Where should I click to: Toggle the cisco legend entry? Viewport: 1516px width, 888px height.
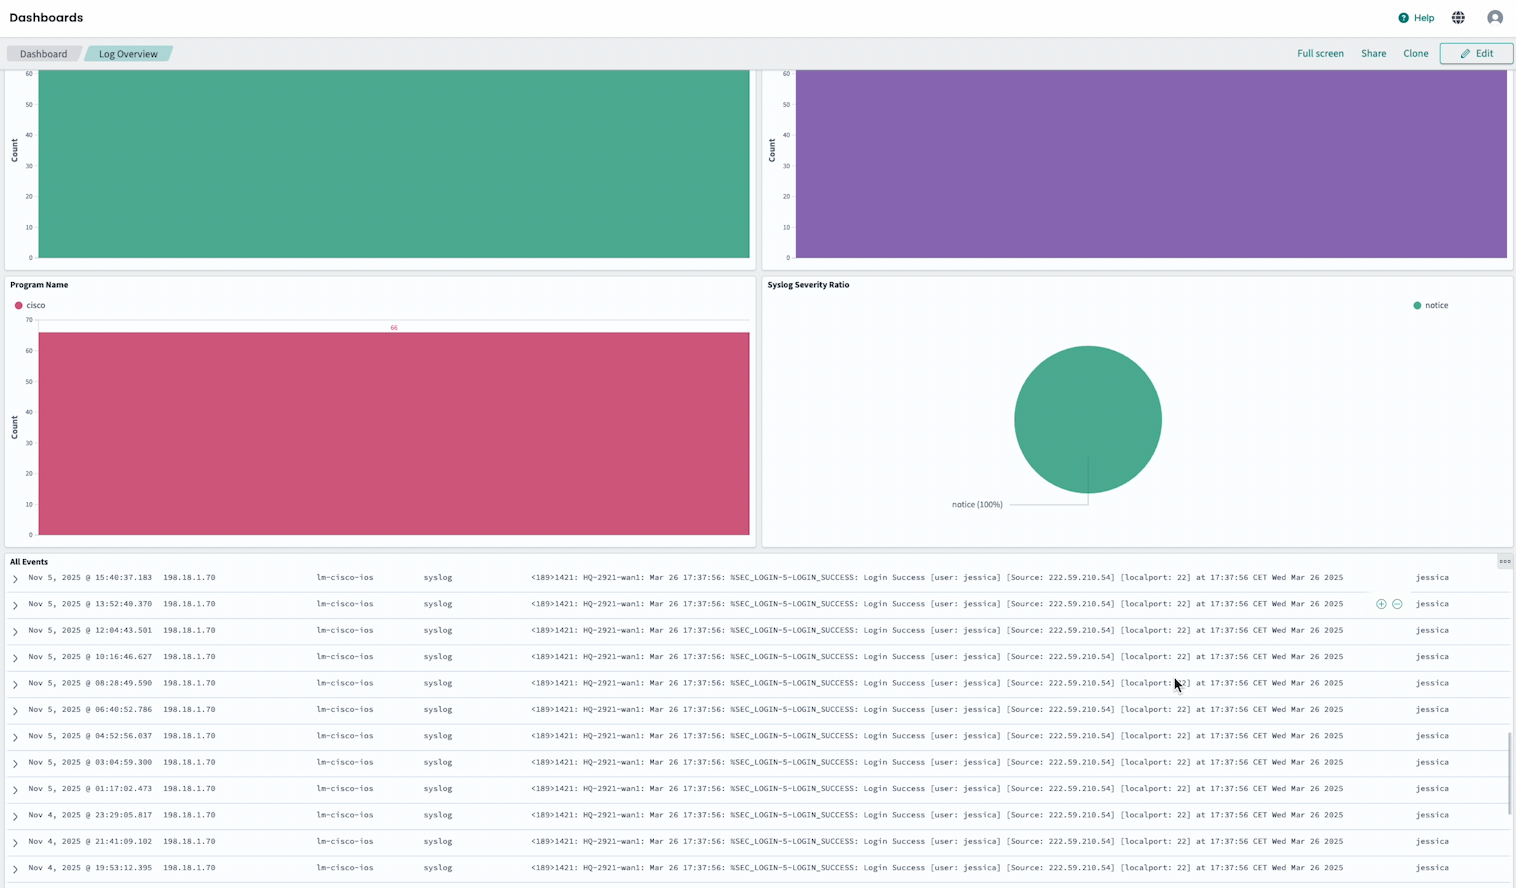pos(30,305)
